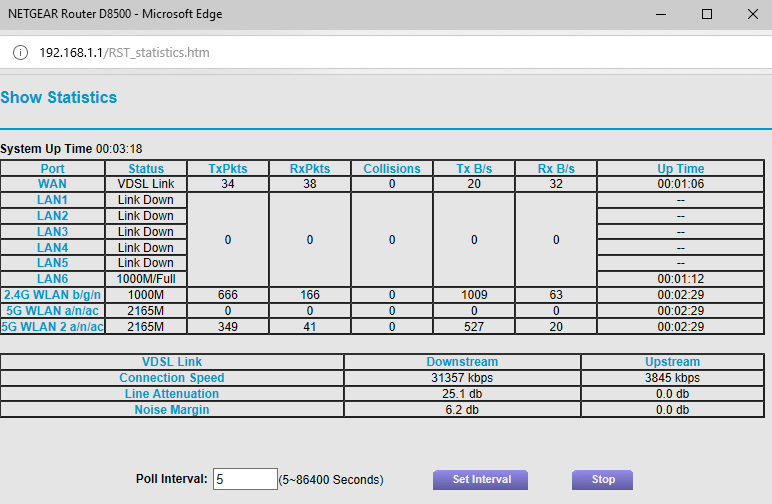Click the LAN1 port label
Image resolution: width=772 pixels, height=504 pixels.
52,200
